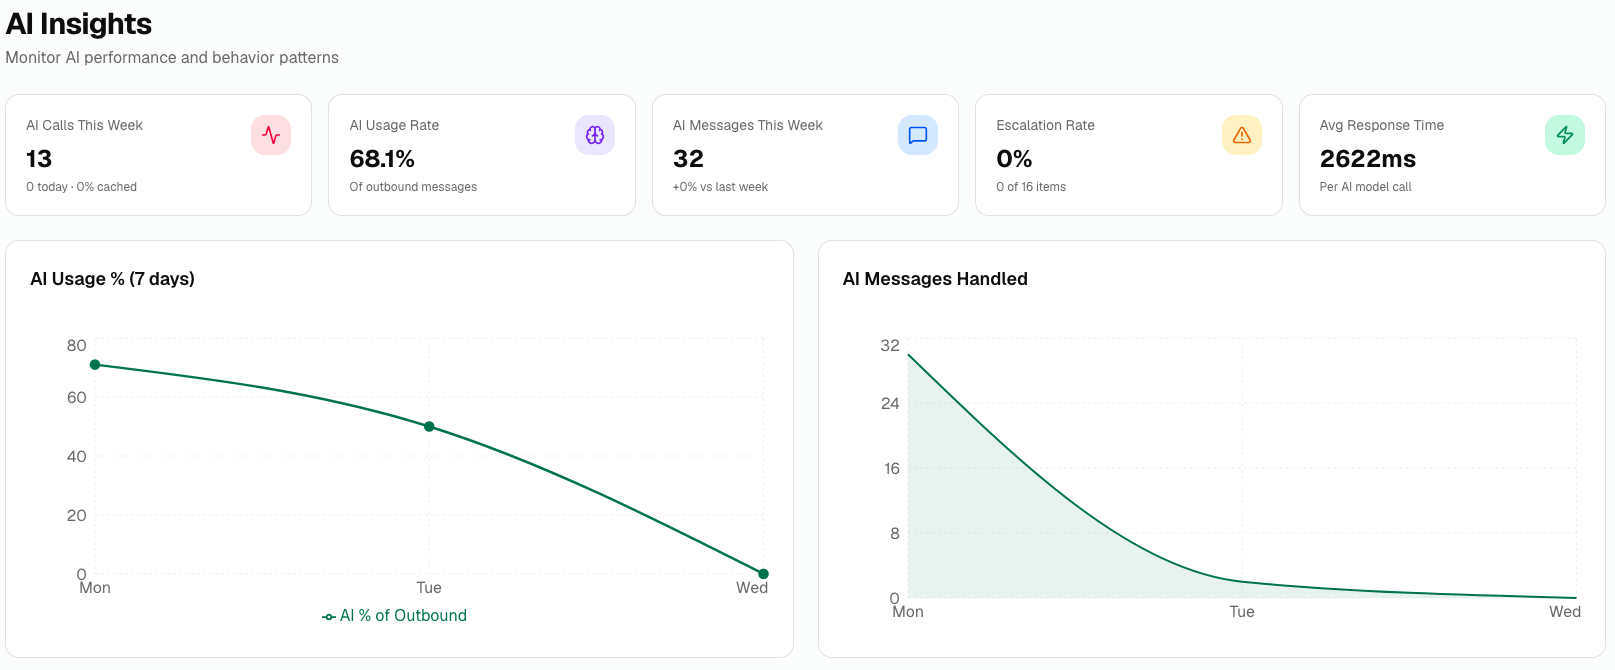Click the 'Monitor AI performance and behavior patterns' subtitle
This screenshot has height=670, width=1615.
coord(172,58)
